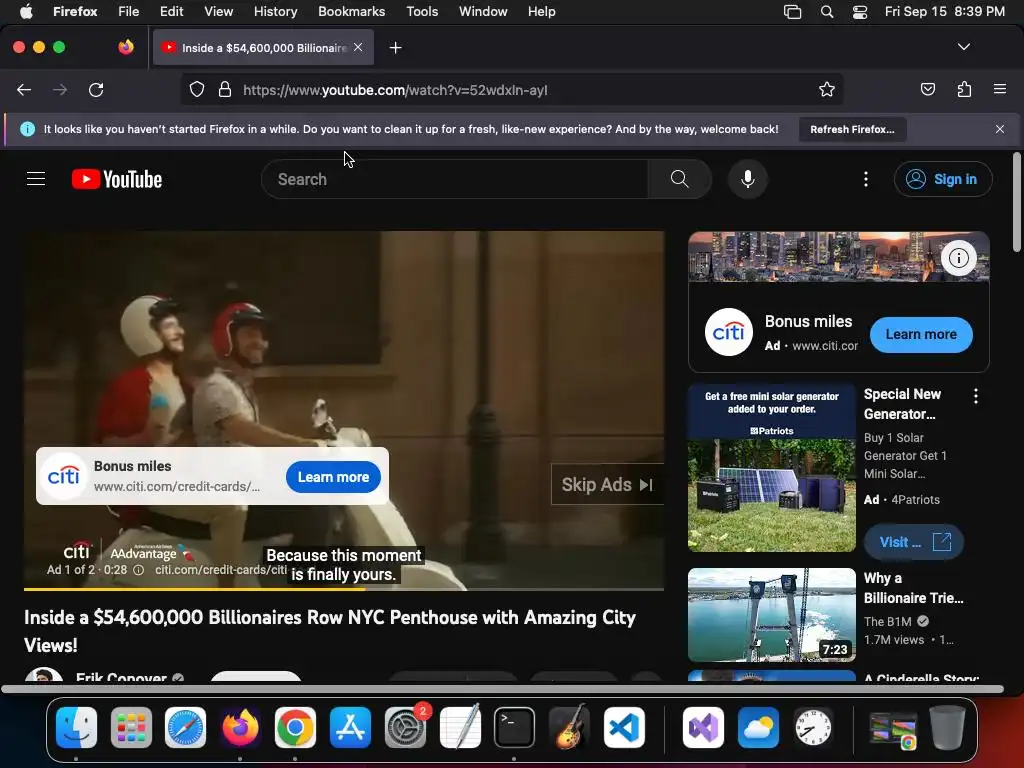Open the YouTube guide hamburger menu

tap(36, 179)
